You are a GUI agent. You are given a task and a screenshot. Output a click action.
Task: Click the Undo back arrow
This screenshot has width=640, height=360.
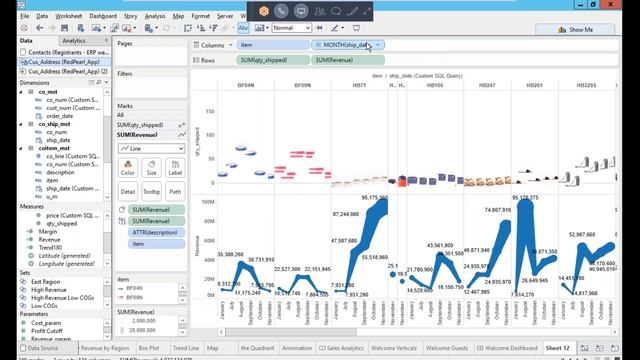[39, 28]
